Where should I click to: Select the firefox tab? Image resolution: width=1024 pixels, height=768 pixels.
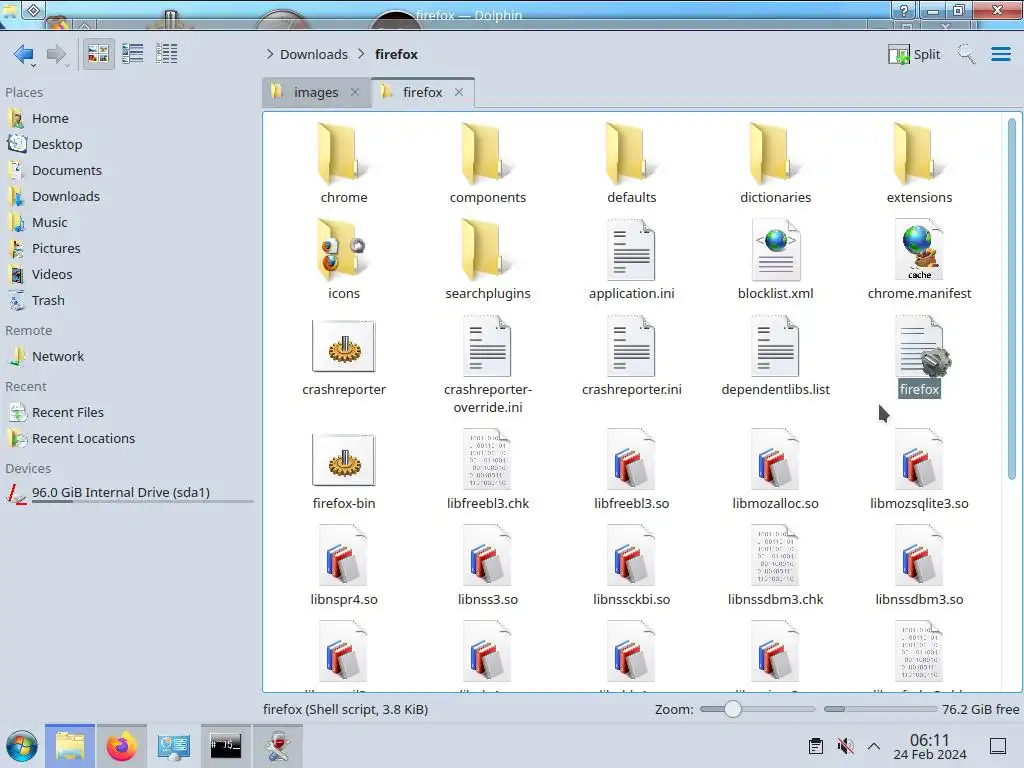[423, 92]
